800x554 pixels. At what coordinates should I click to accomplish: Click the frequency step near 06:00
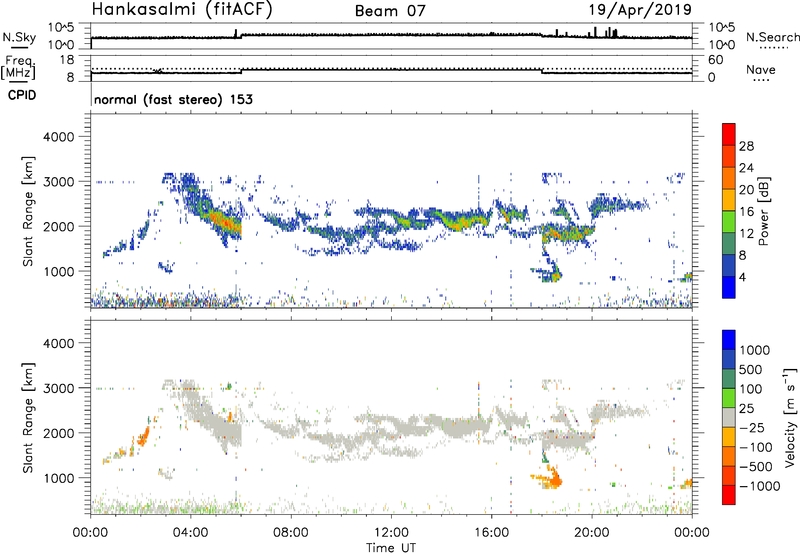pyautogui.click(x=242, y=71)
